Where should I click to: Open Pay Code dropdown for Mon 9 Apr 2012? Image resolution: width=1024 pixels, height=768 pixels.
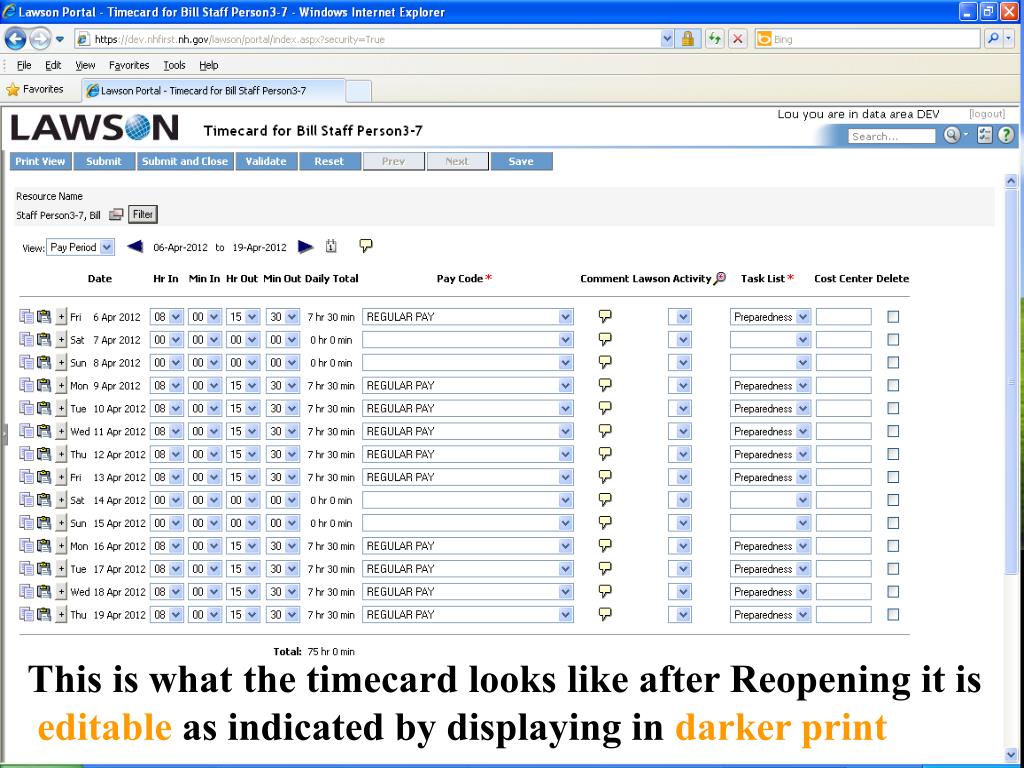pos(468,385)
